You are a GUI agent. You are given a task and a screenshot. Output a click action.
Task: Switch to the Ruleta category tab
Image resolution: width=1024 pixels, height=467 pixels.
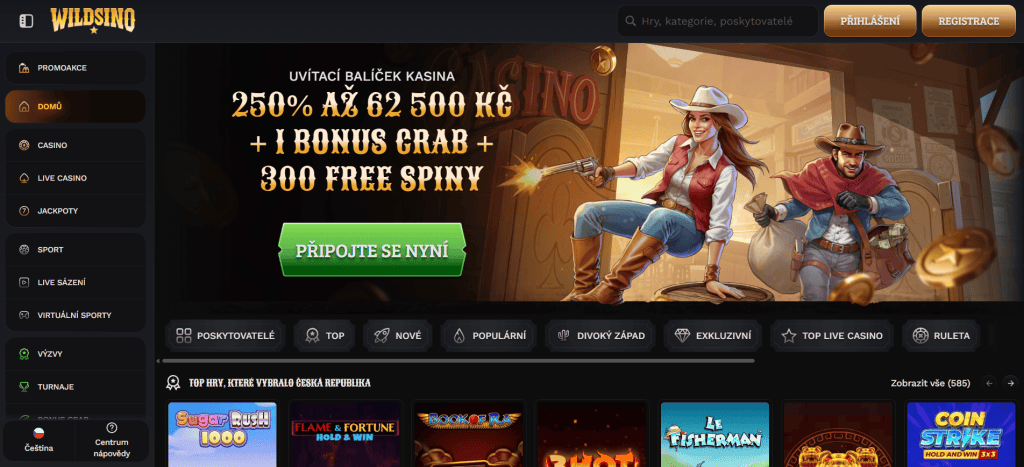[x=941, y=336]
